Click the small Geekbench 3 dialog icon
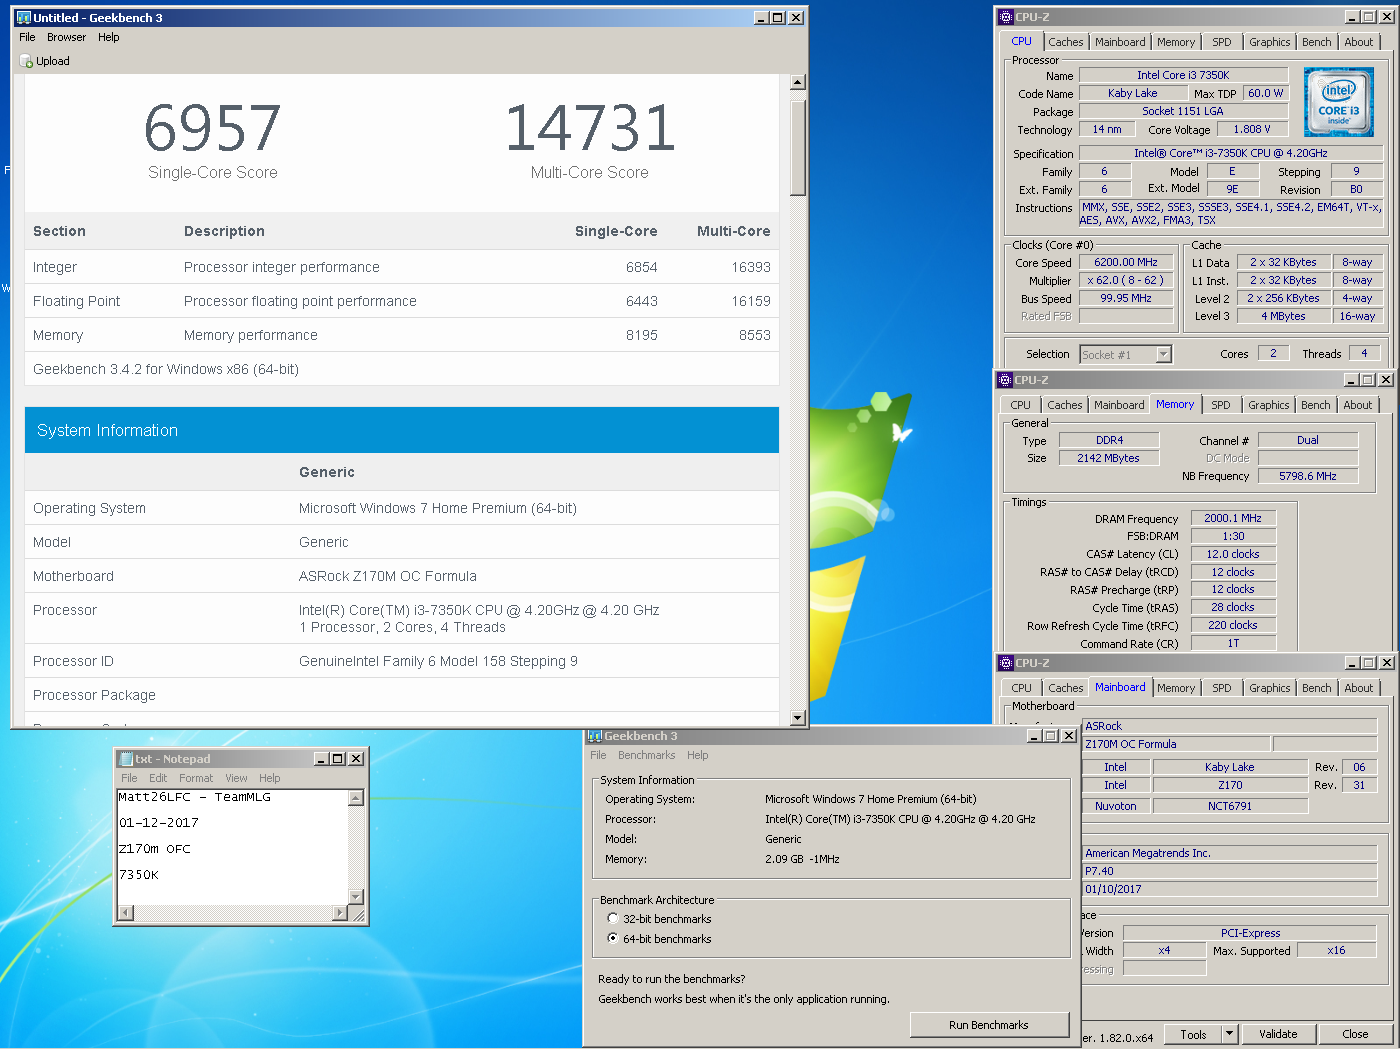1400x1050 pixels. click(595, 736)
